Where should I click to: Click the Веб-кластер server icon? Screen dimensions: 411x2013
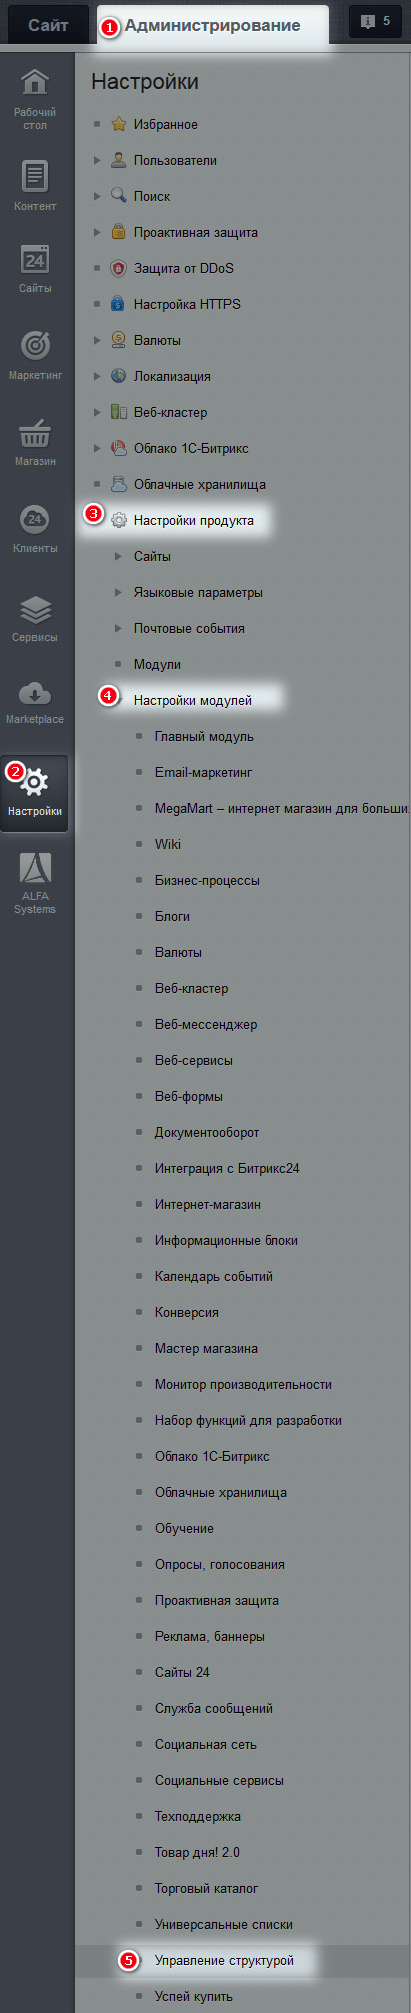tap(119, 412)
